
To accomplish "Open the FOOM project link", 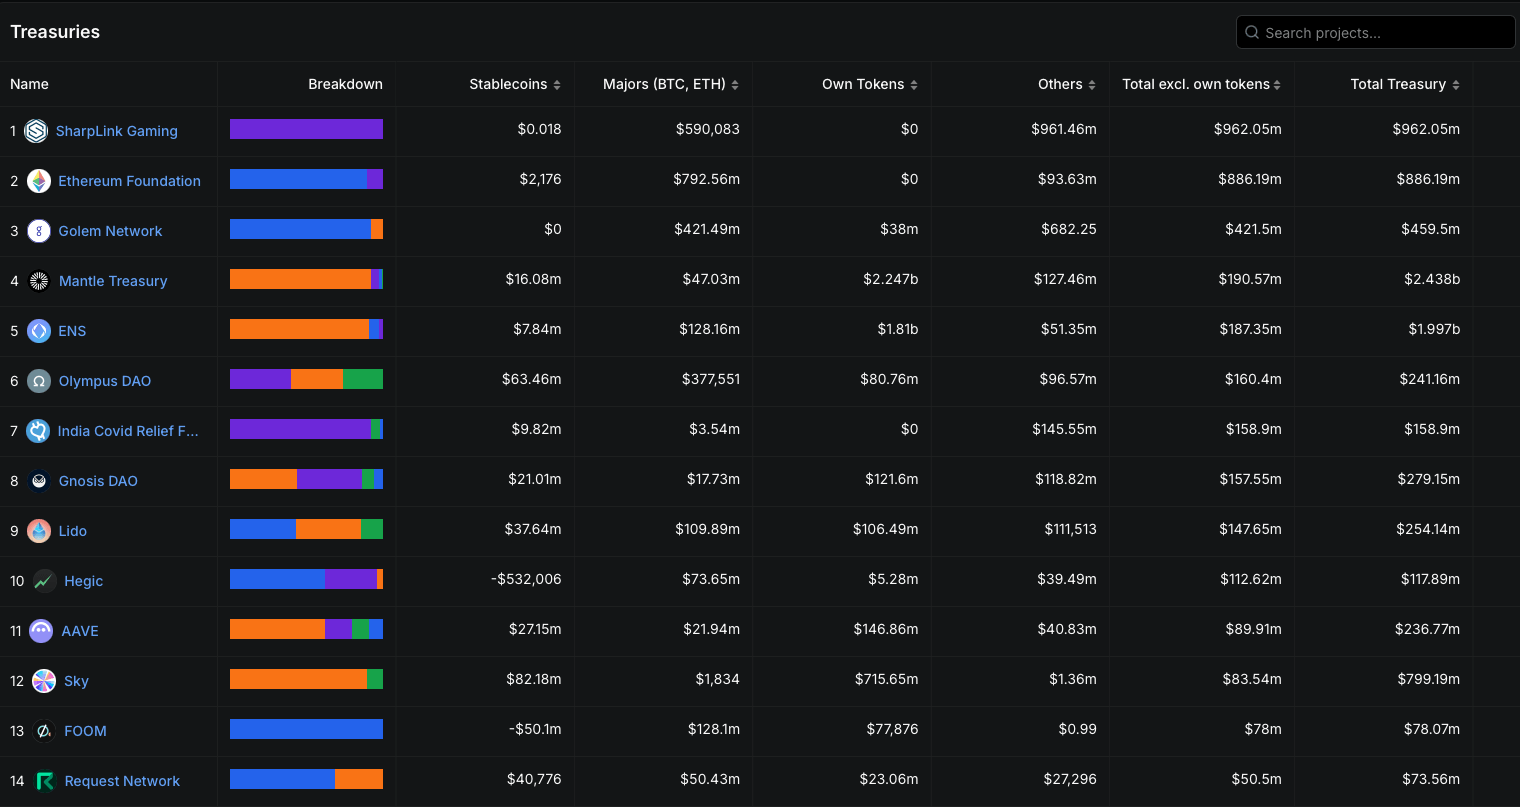I will pos(85,731).
